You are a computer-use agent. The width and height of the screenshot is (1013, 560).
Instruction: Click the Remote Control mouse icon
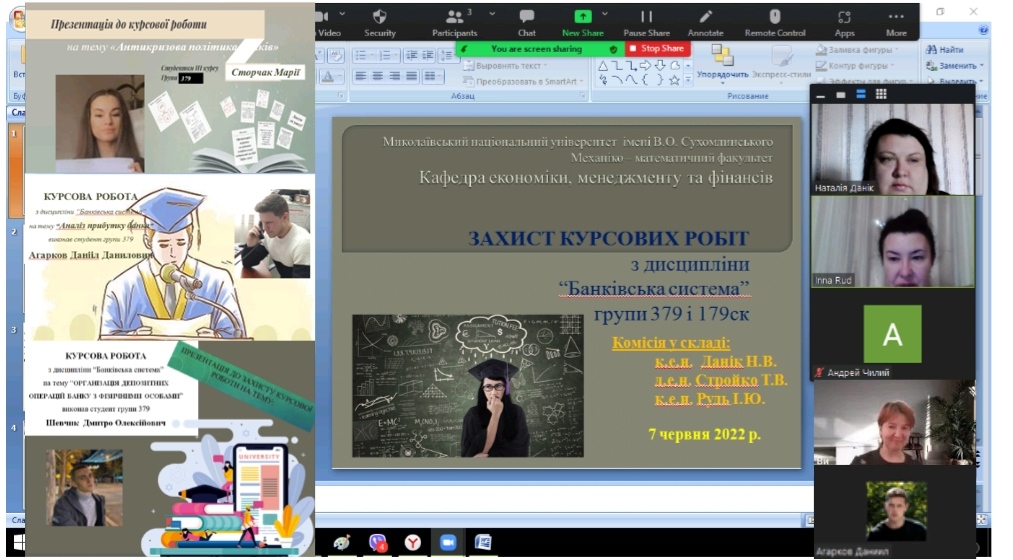click(x=775, y=20)
